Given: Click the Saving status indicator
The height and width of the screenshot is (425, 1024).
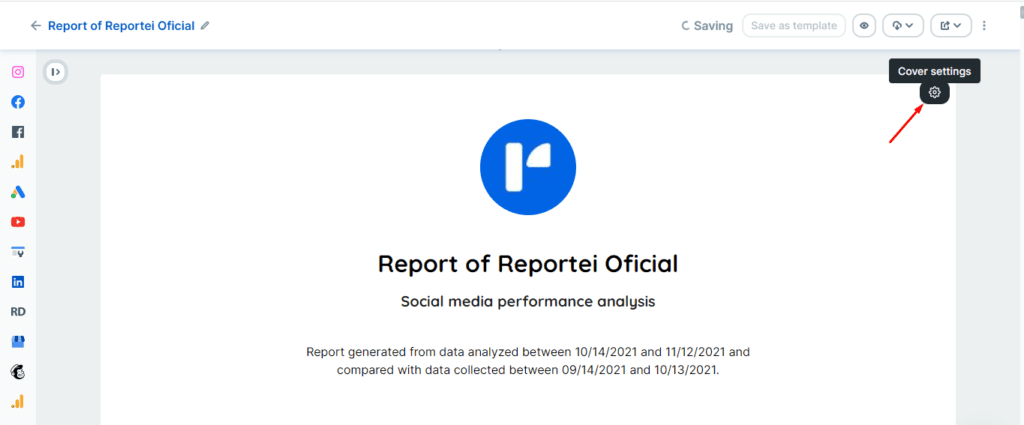Looking at the screenshot, I should pos(707,26).
